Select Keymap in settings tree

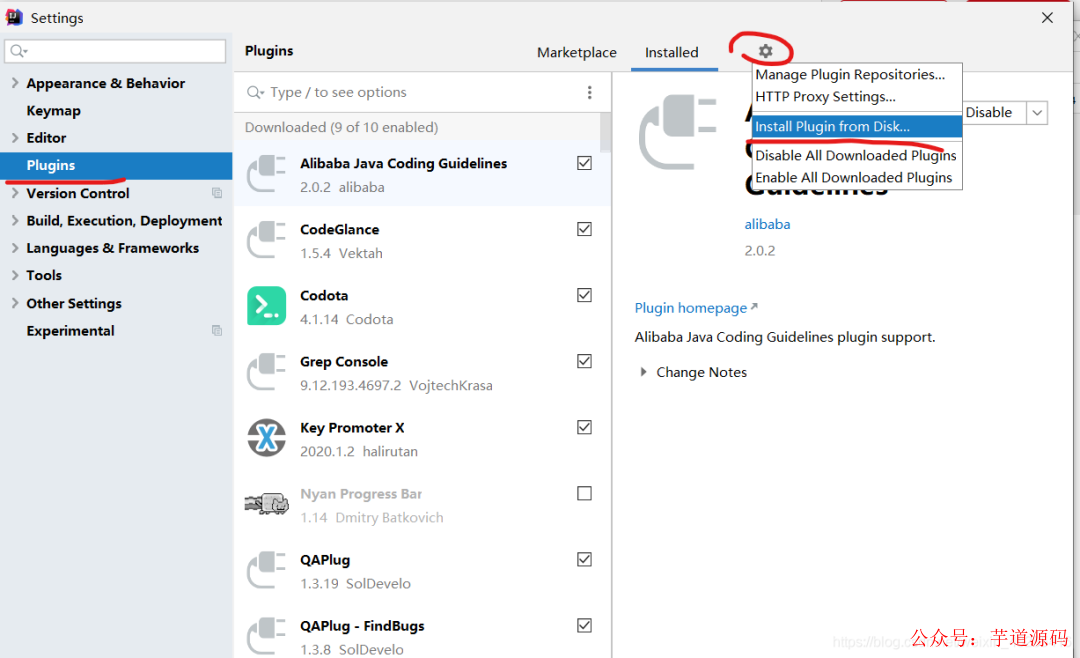54,110
